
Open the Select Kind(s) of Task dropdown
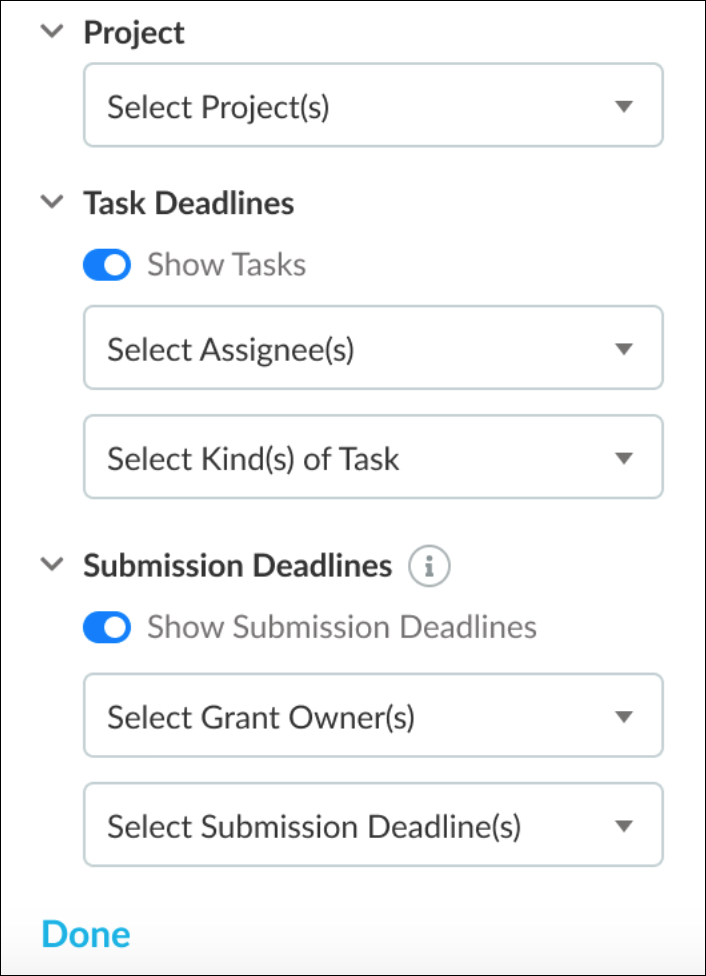(373, 457)
